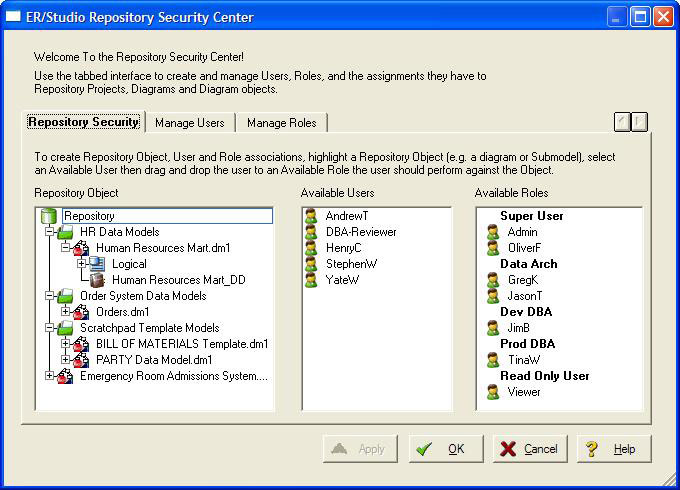Click the GregK user icon
The width and height of the screenshot is (680, 490).
pos(493,280)
